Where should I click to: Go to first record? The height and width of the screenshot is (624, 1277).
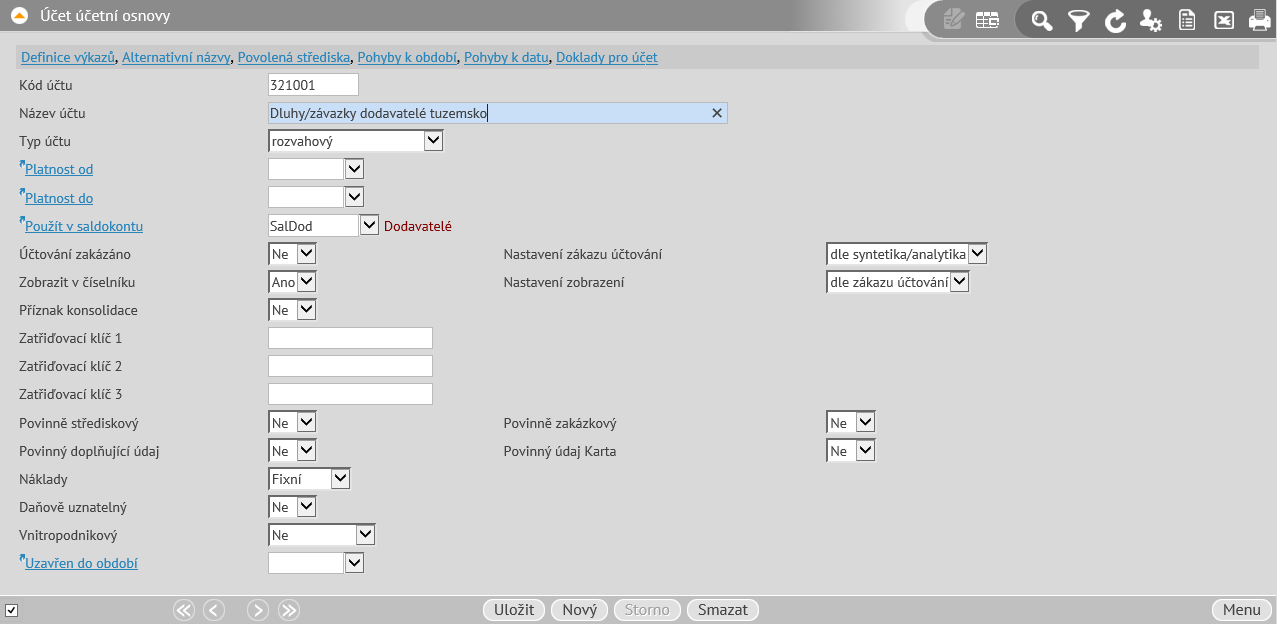pyautogui.click(x=183, y=610)
